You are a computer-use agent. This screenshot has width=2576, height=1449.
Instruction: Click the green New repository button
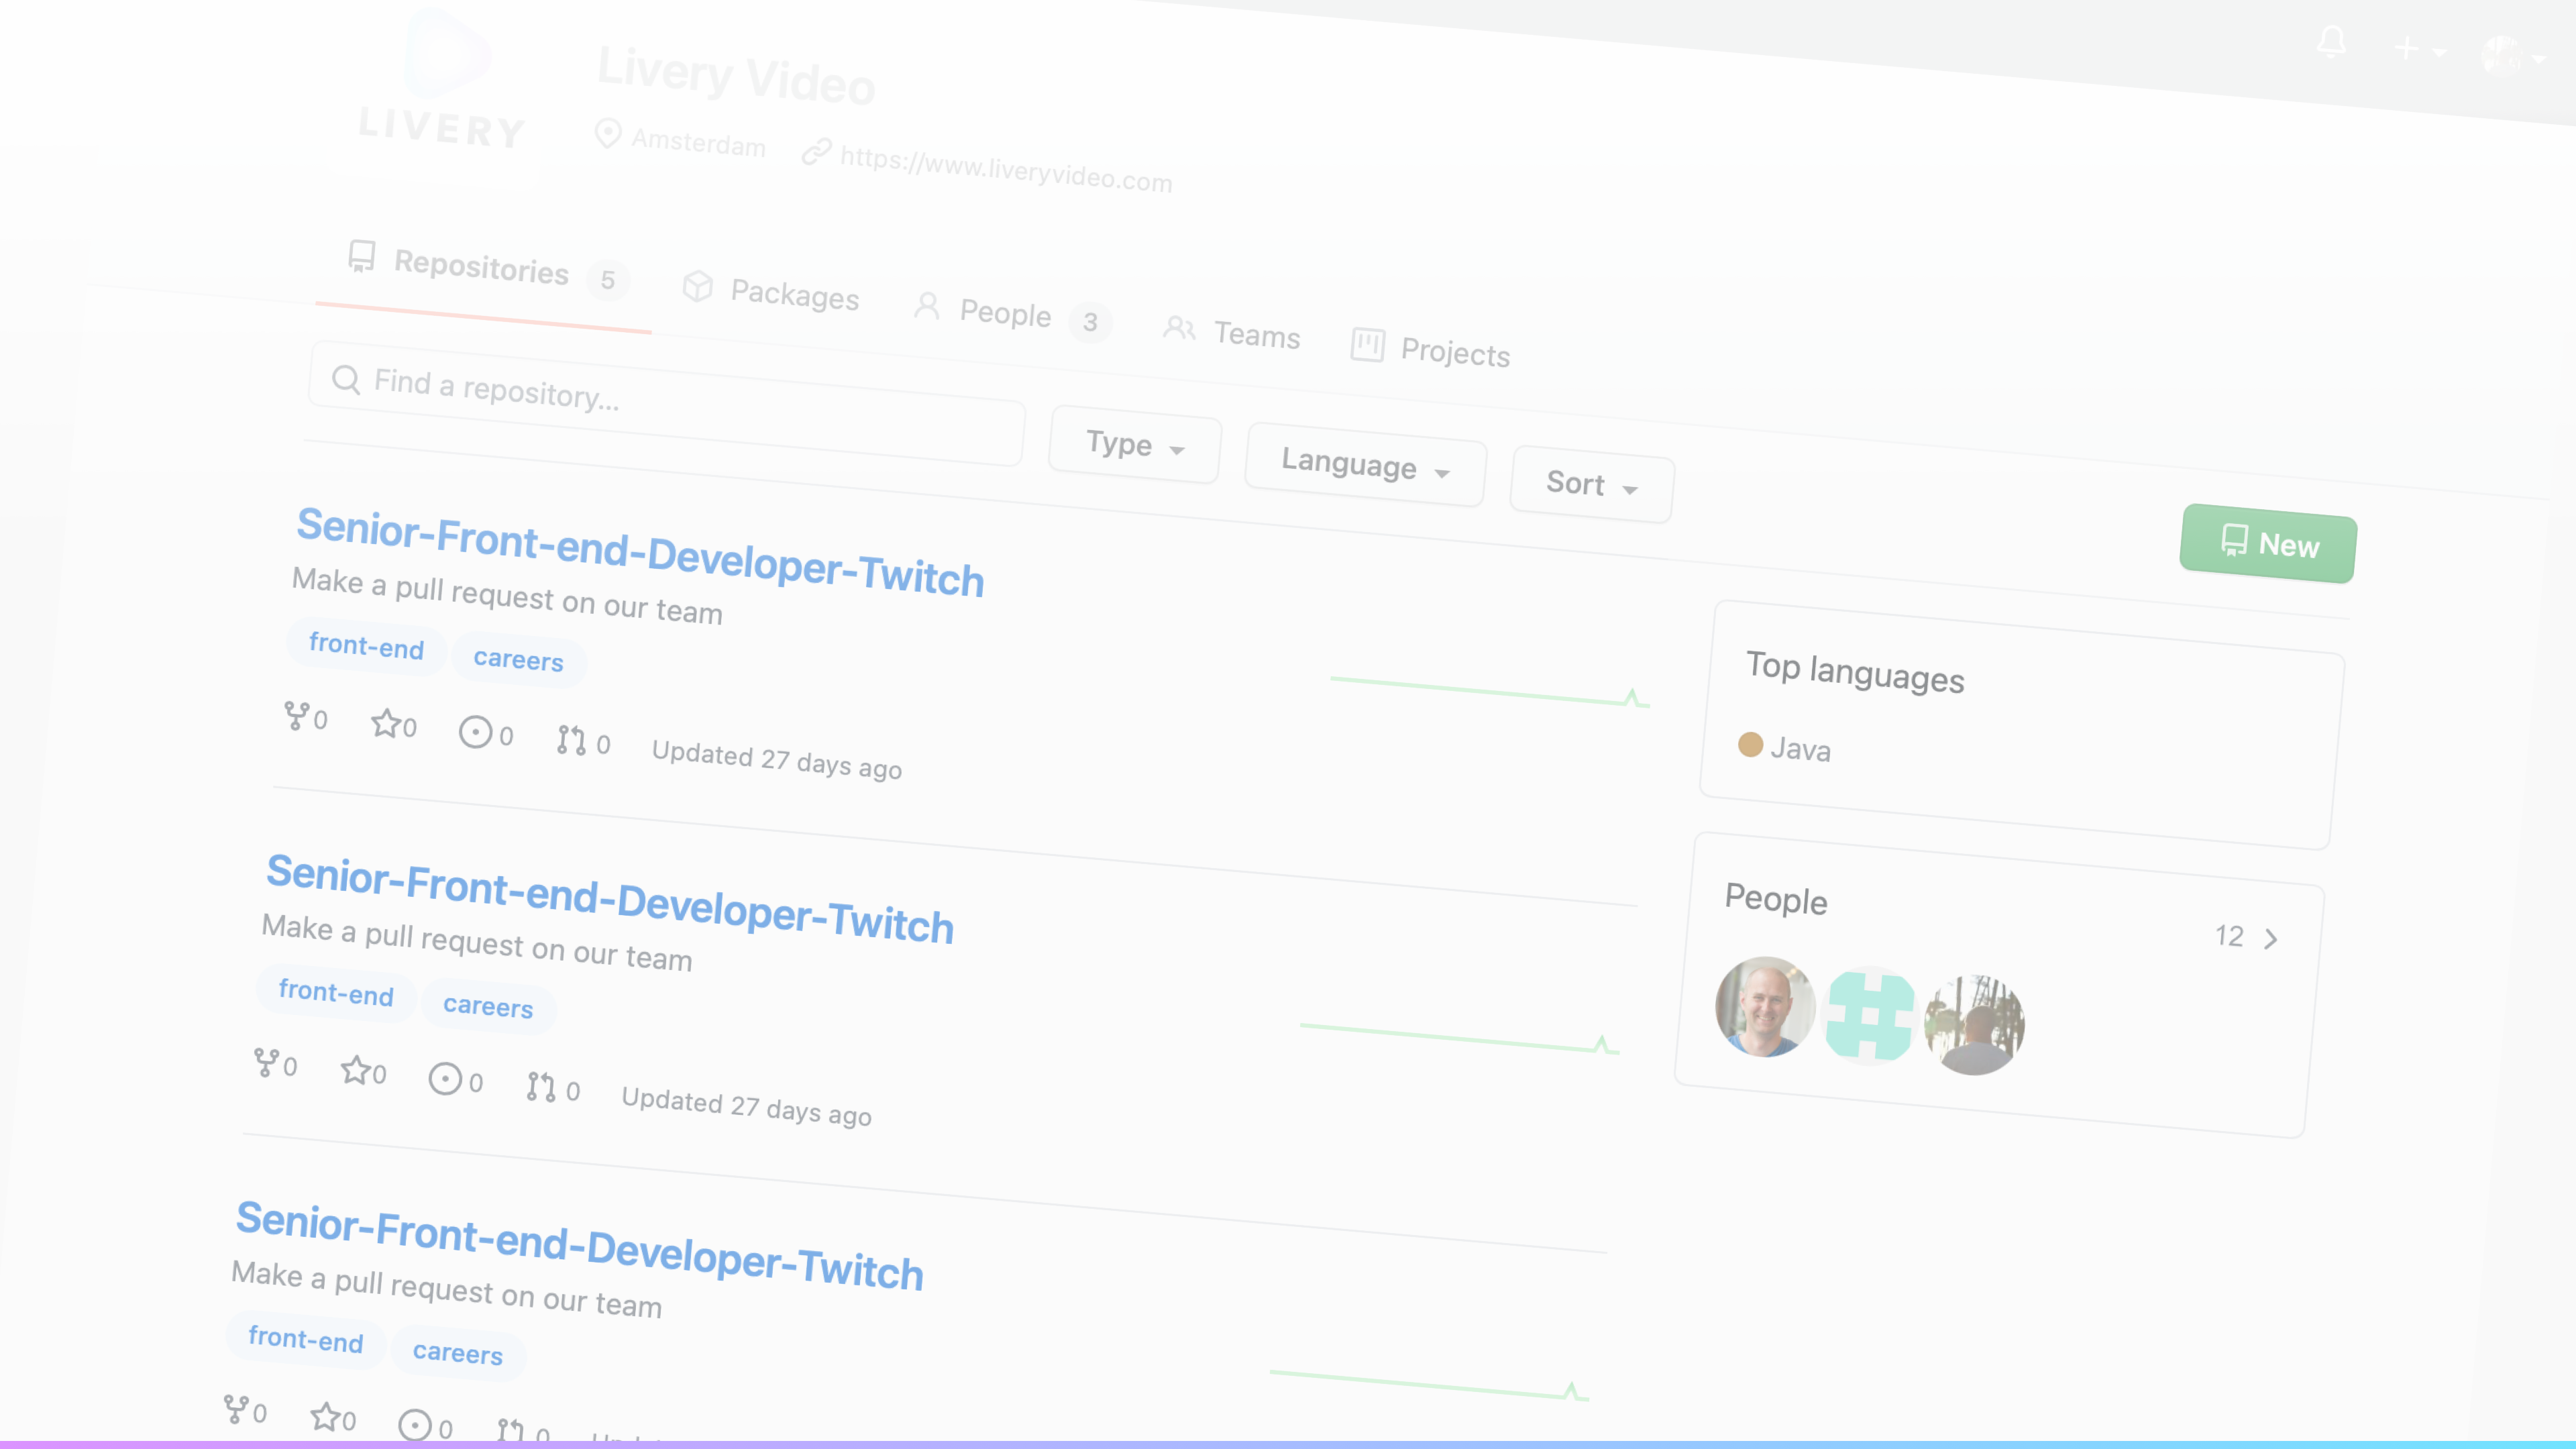pyautogui.click(x=2269, y=544)
